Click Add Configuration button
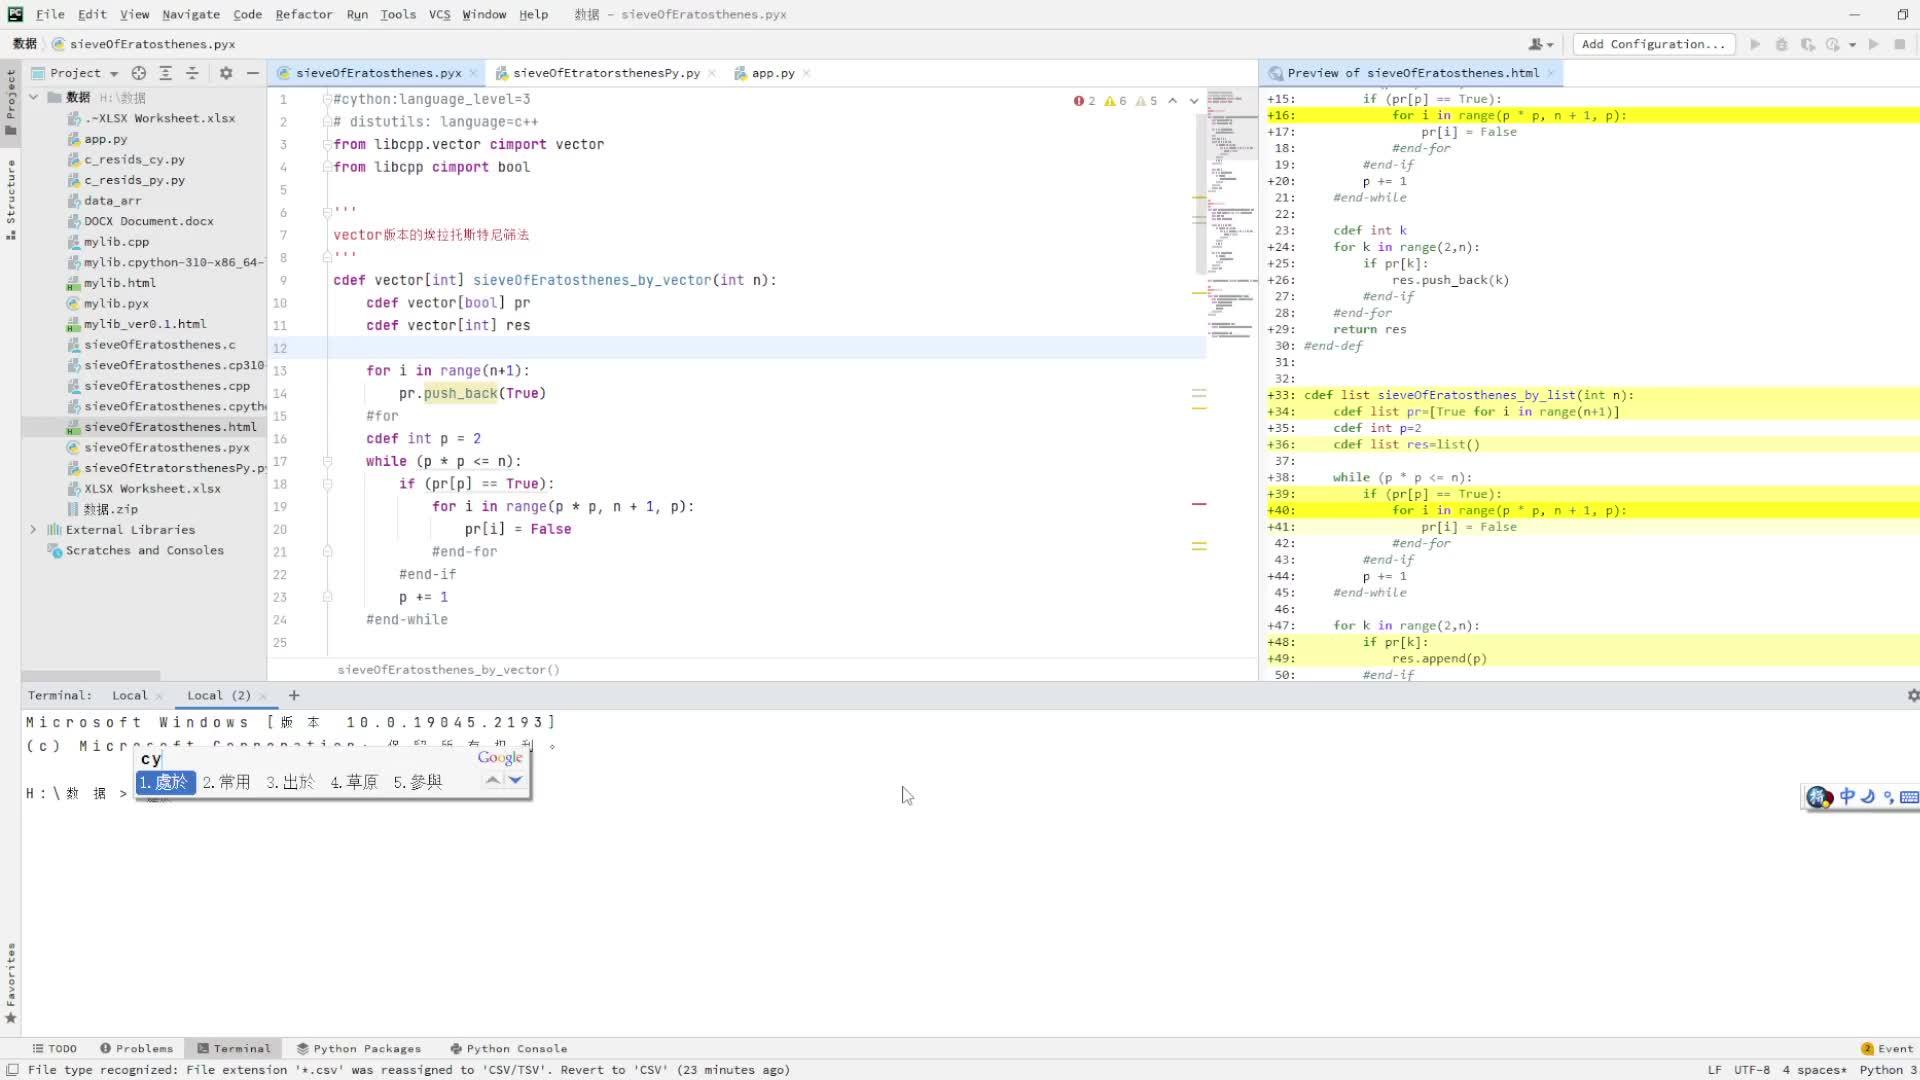This screenshot has height=1080, width=1920. [x=1652, y=44]
